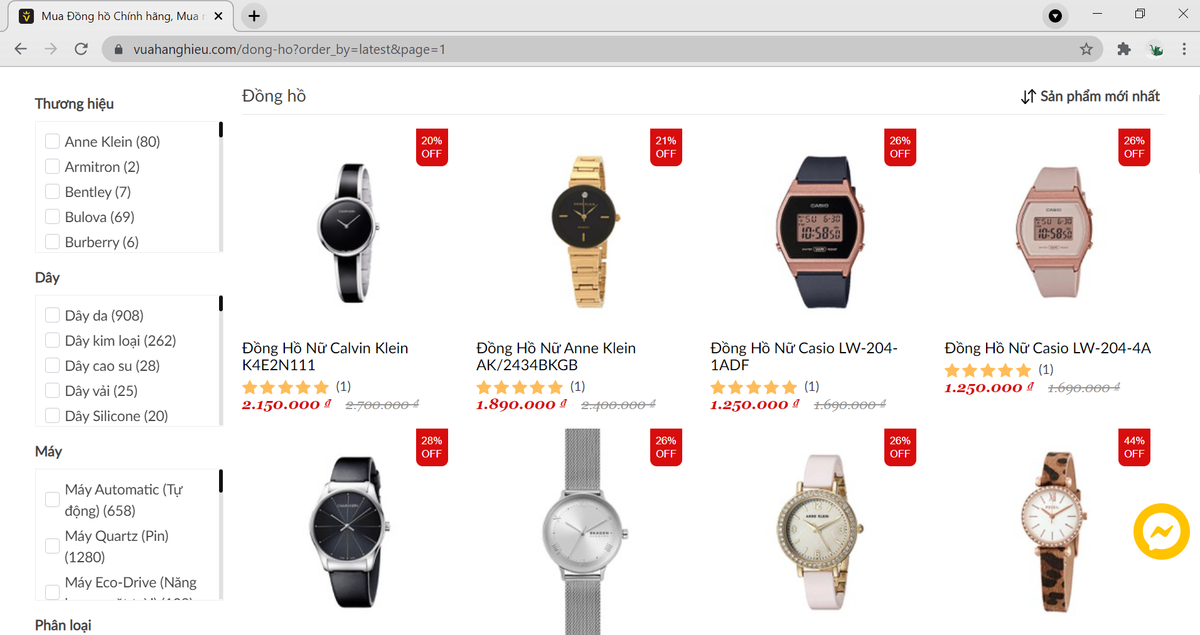Image resolution: width=1200 pixels, height=635 pixels.
Task: Open the Extensions puzzle icon
Action: pos(1123,49)
